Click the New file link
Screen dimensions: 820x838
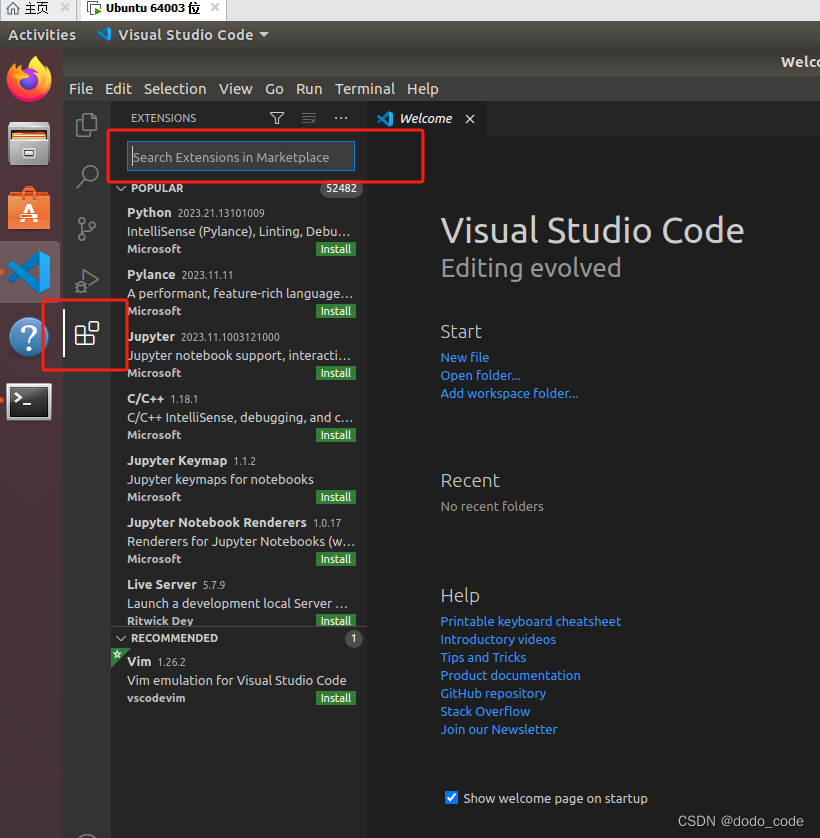pos(465,357)
